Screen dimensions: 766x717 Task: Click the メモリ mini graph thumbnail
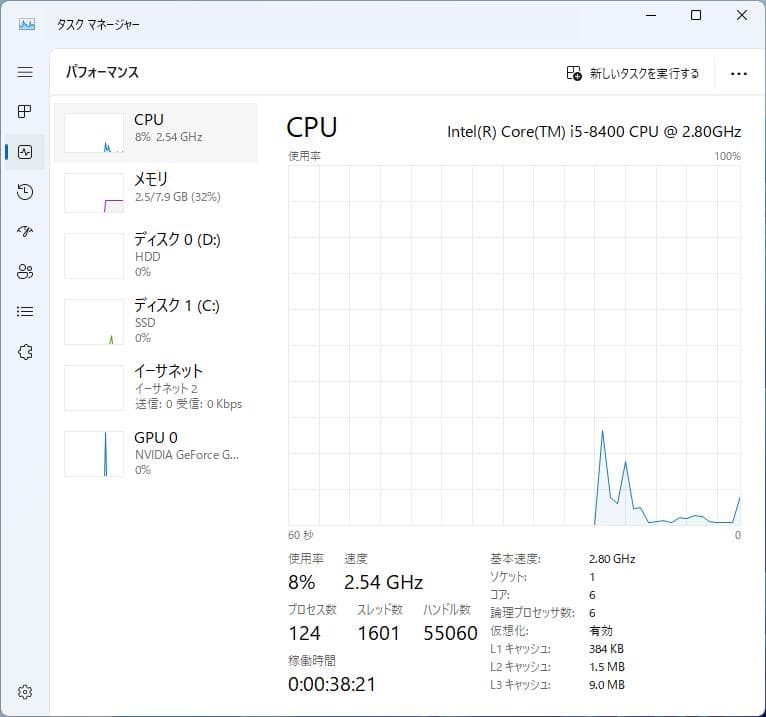[x=94, y=193]
